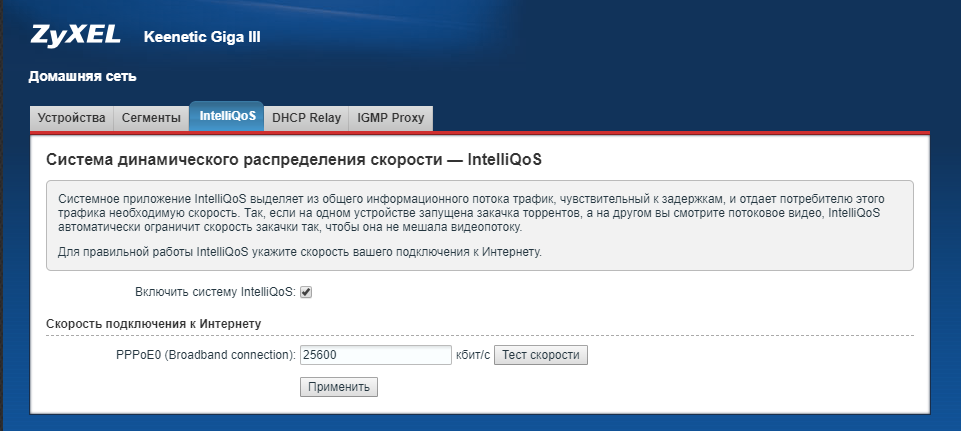Click the кбит/с unit label

pyautogui.click(x=473, y=355)
